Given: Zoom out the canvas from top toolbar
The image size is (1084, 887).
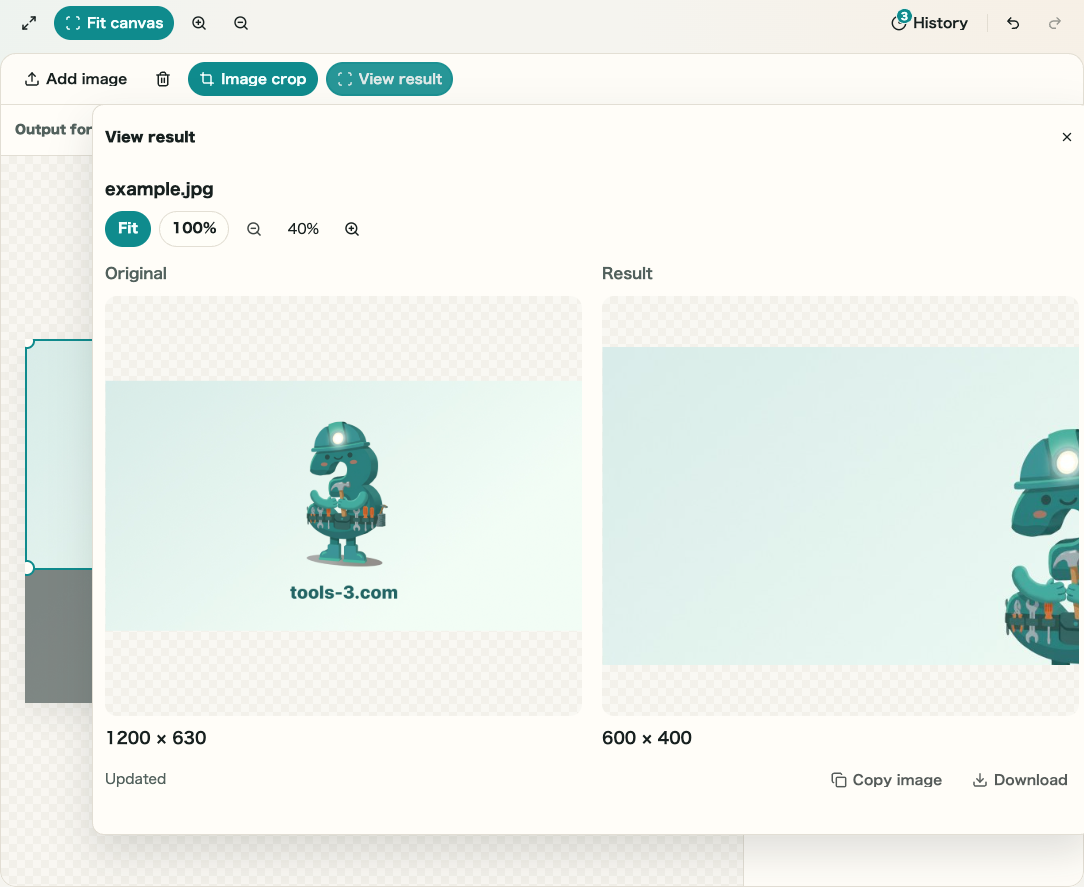Looking at the screenshot, I should click(x=241, y=24).
